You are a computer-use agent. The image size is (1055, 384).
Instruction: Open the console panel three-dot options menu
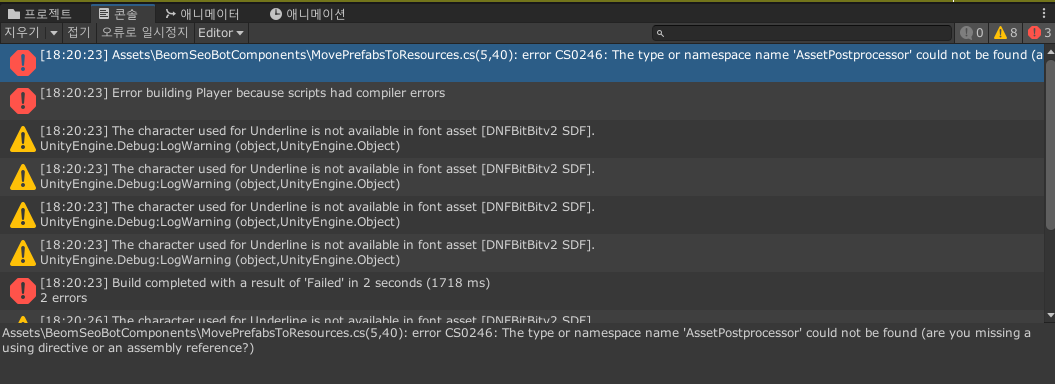pyautogui.click(x=1044, y=13)
